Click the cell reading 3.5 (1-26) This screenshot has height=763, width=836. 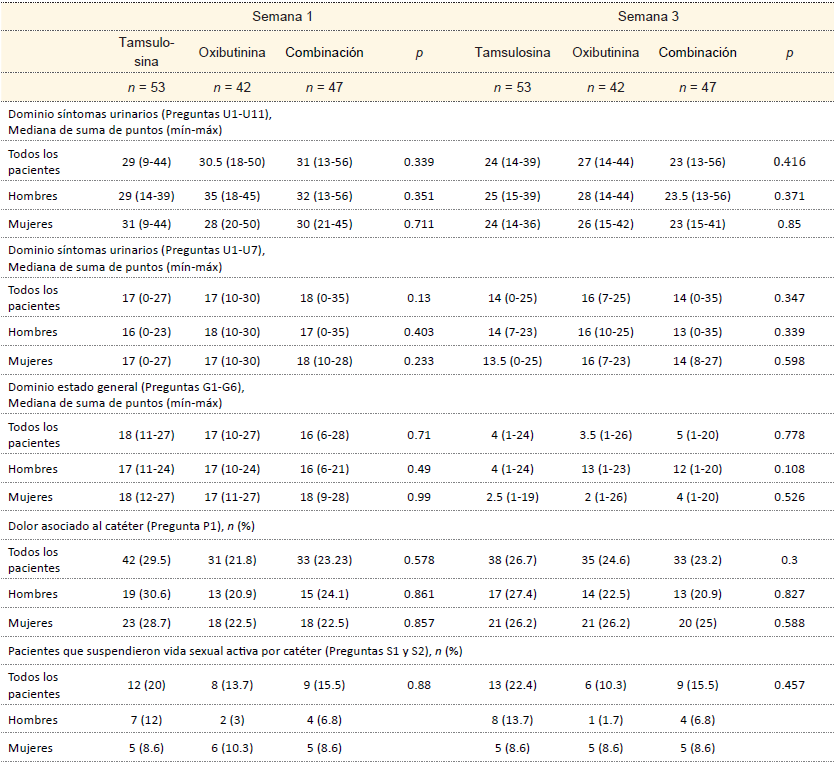(x=606, y=435)
